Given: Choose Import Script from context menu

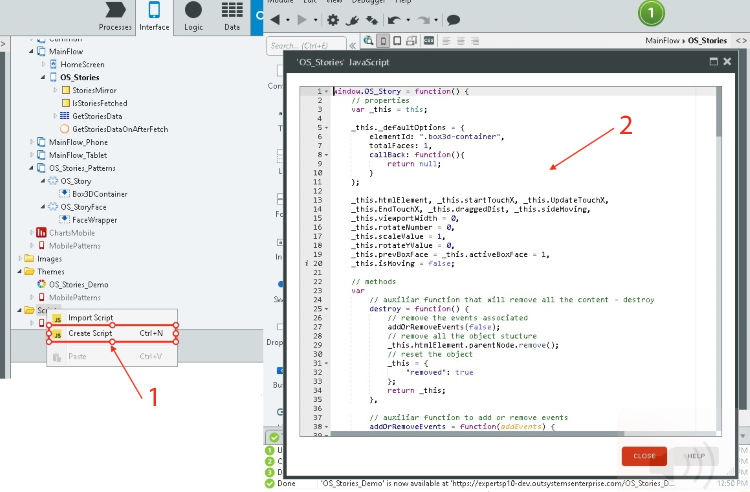Looking at the screenshot, I should click(90, 317).
